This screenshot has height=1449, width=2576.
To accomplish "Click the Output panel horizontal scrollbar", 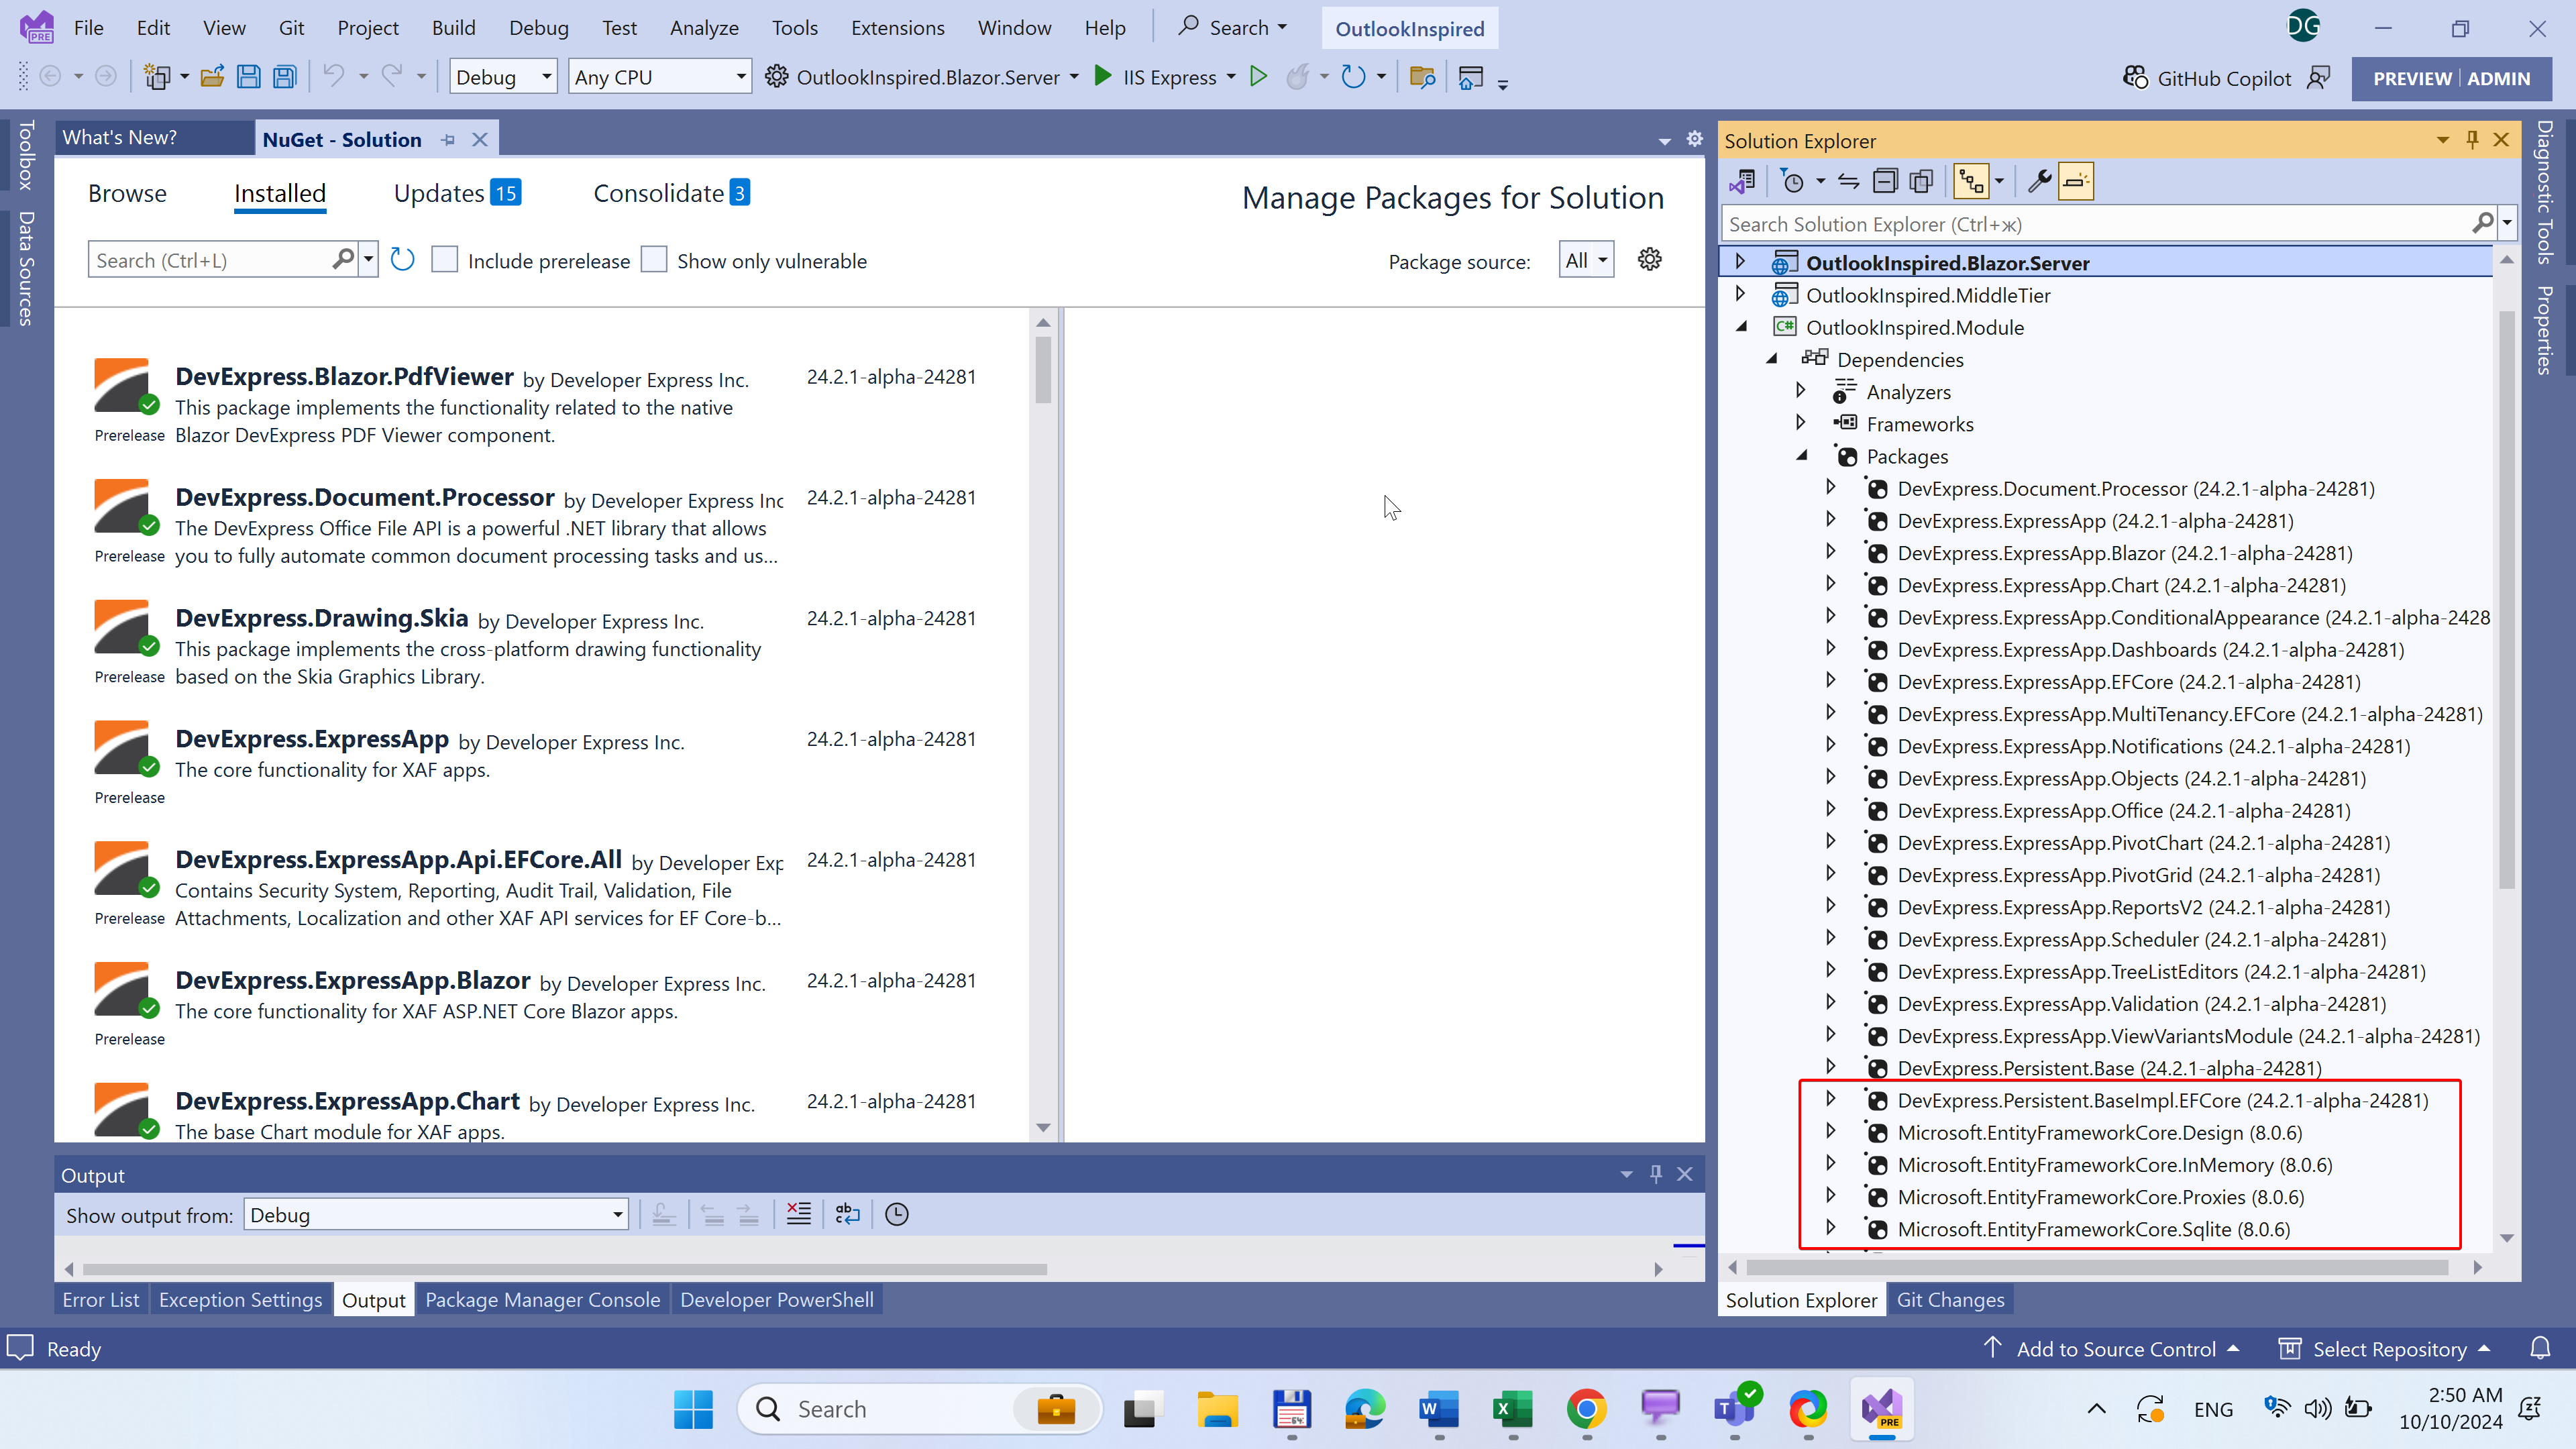I will (x=565, y=1269).
